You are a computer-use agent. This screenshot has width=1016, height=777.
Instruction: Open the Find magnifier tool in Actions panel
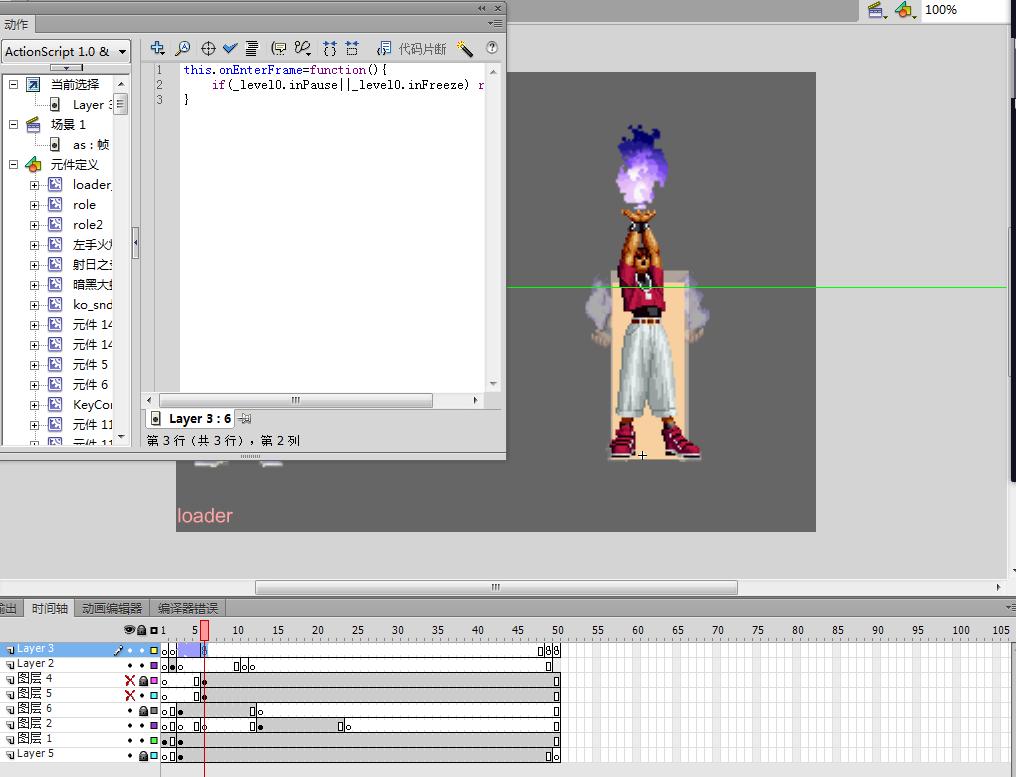[183, 48]
